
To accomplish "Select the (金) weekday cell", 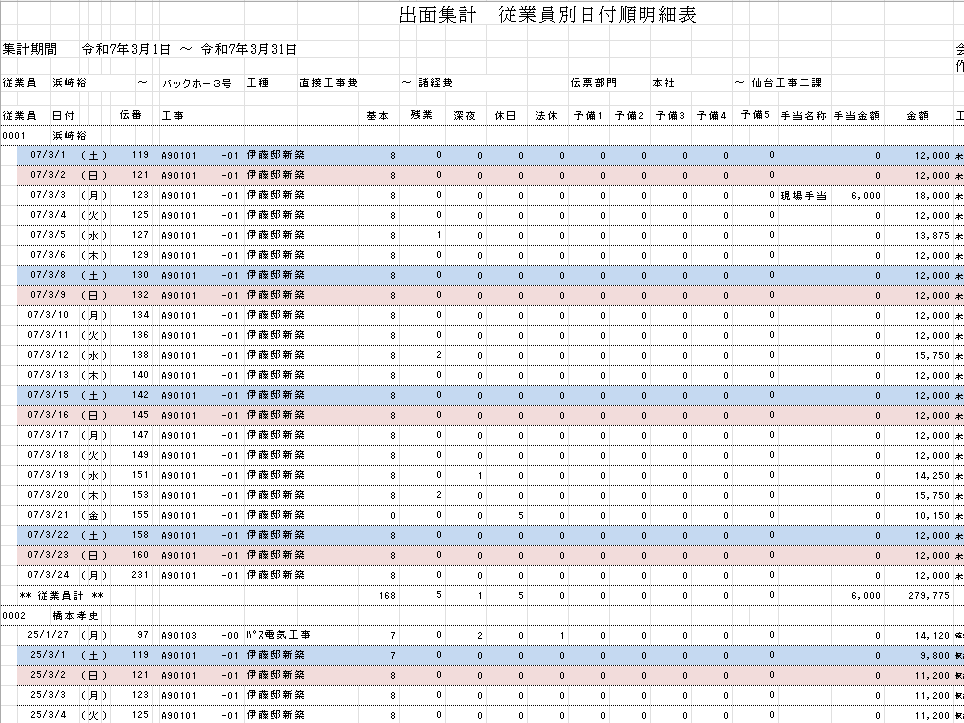I will click(x=94, y=515).
